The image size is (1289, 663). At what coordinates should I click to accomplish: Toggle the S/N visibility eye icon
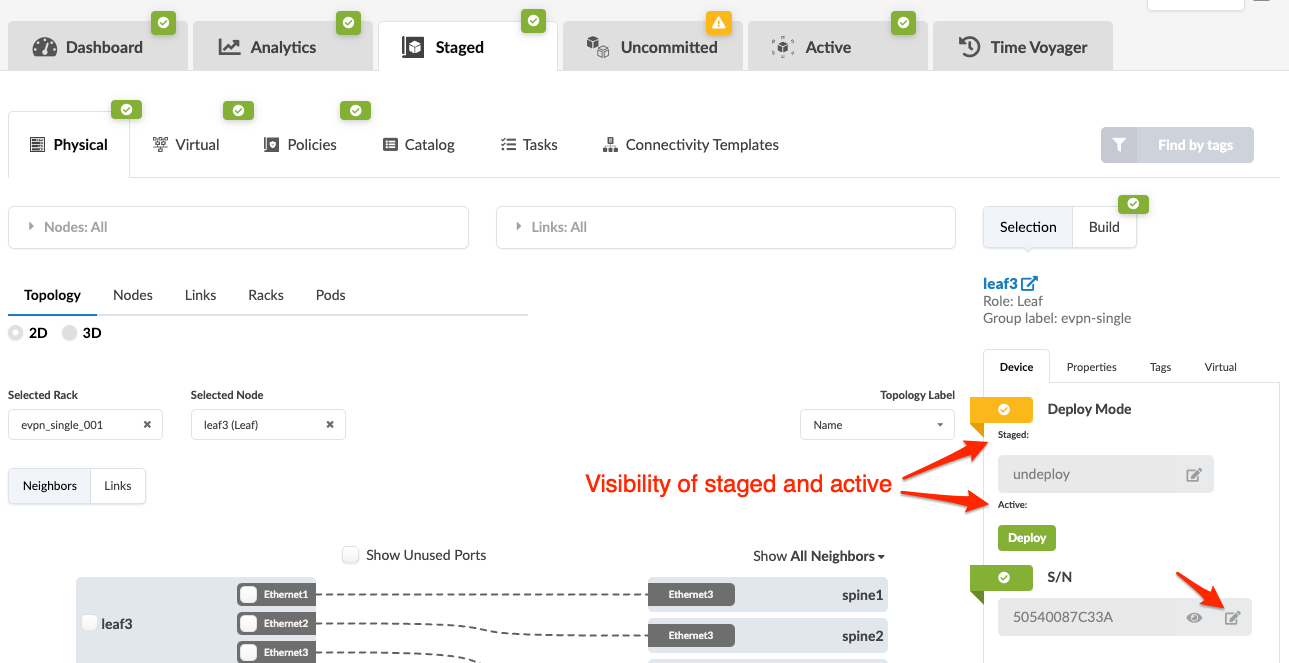(x=1194, y=618)
